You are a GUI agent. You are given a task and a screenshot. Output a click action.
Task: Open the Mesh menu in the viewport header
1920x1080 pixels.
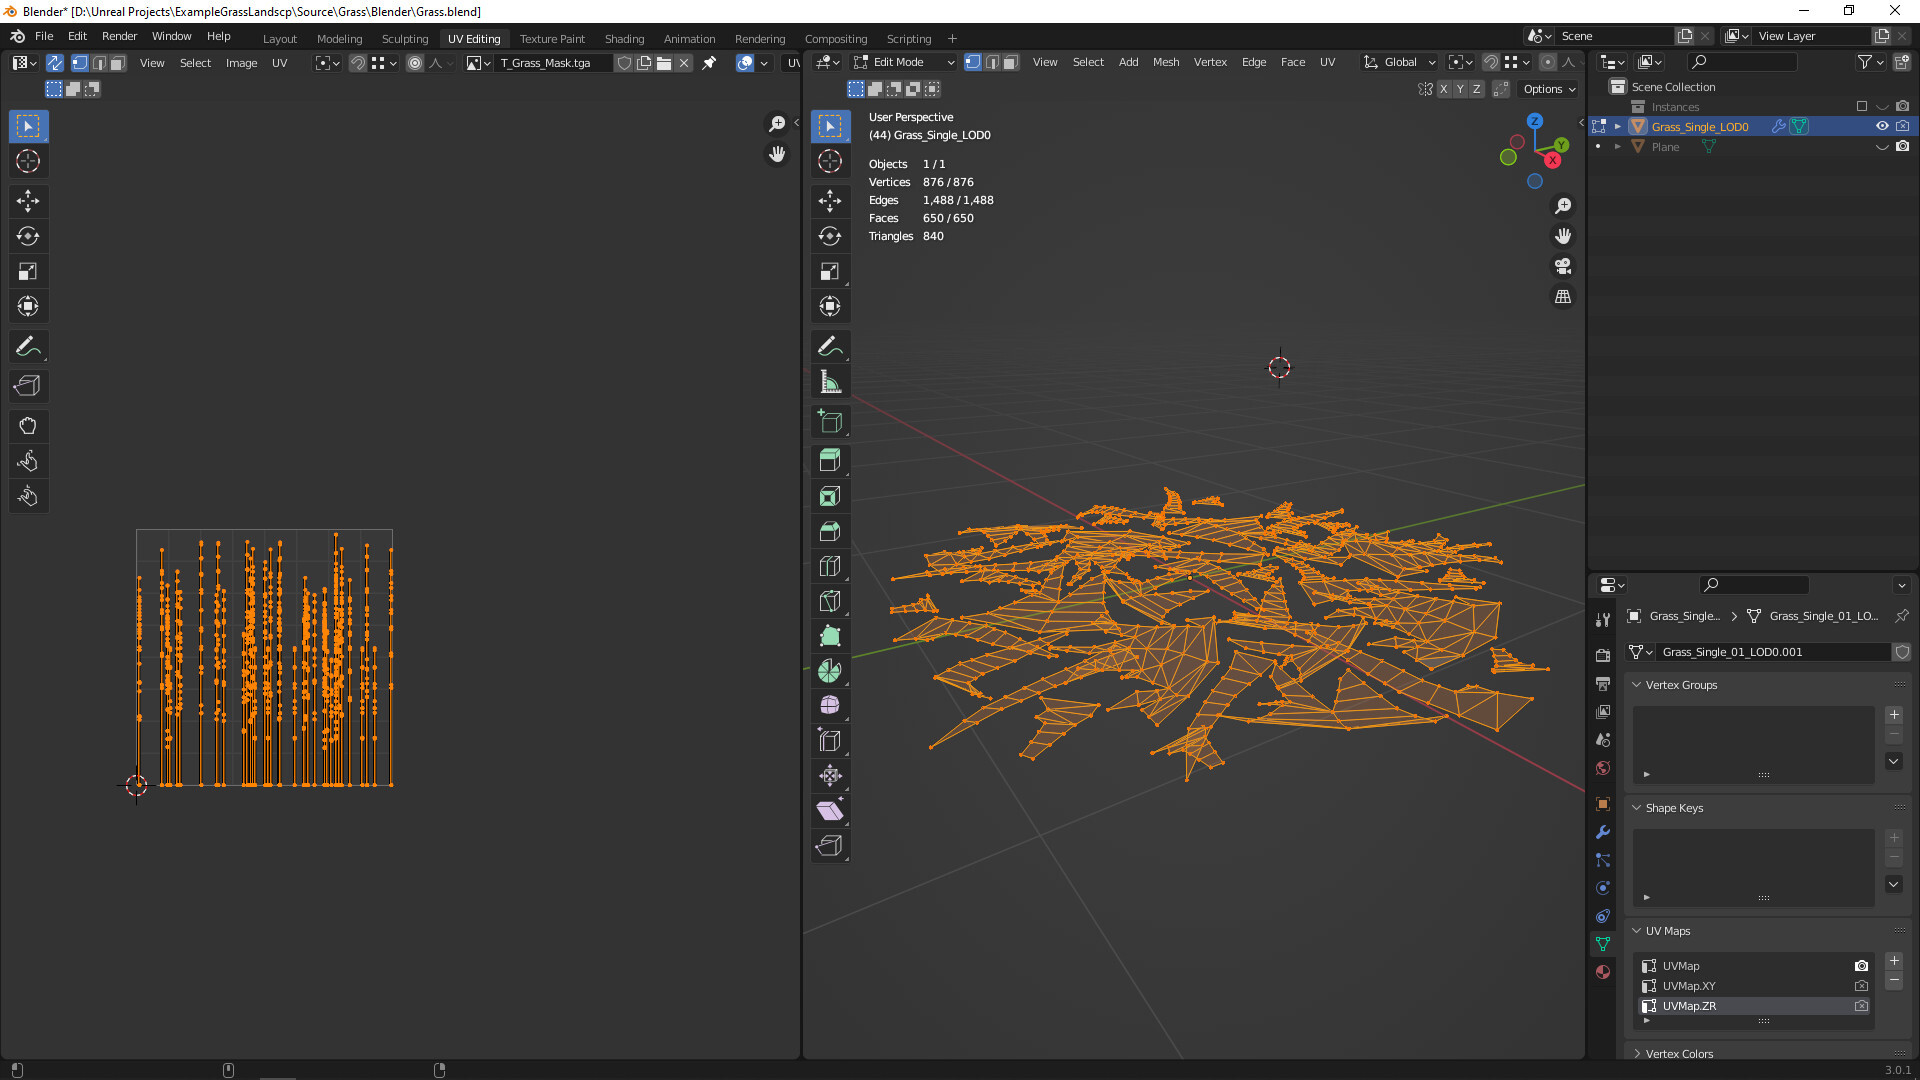(x=1166, y=62)
